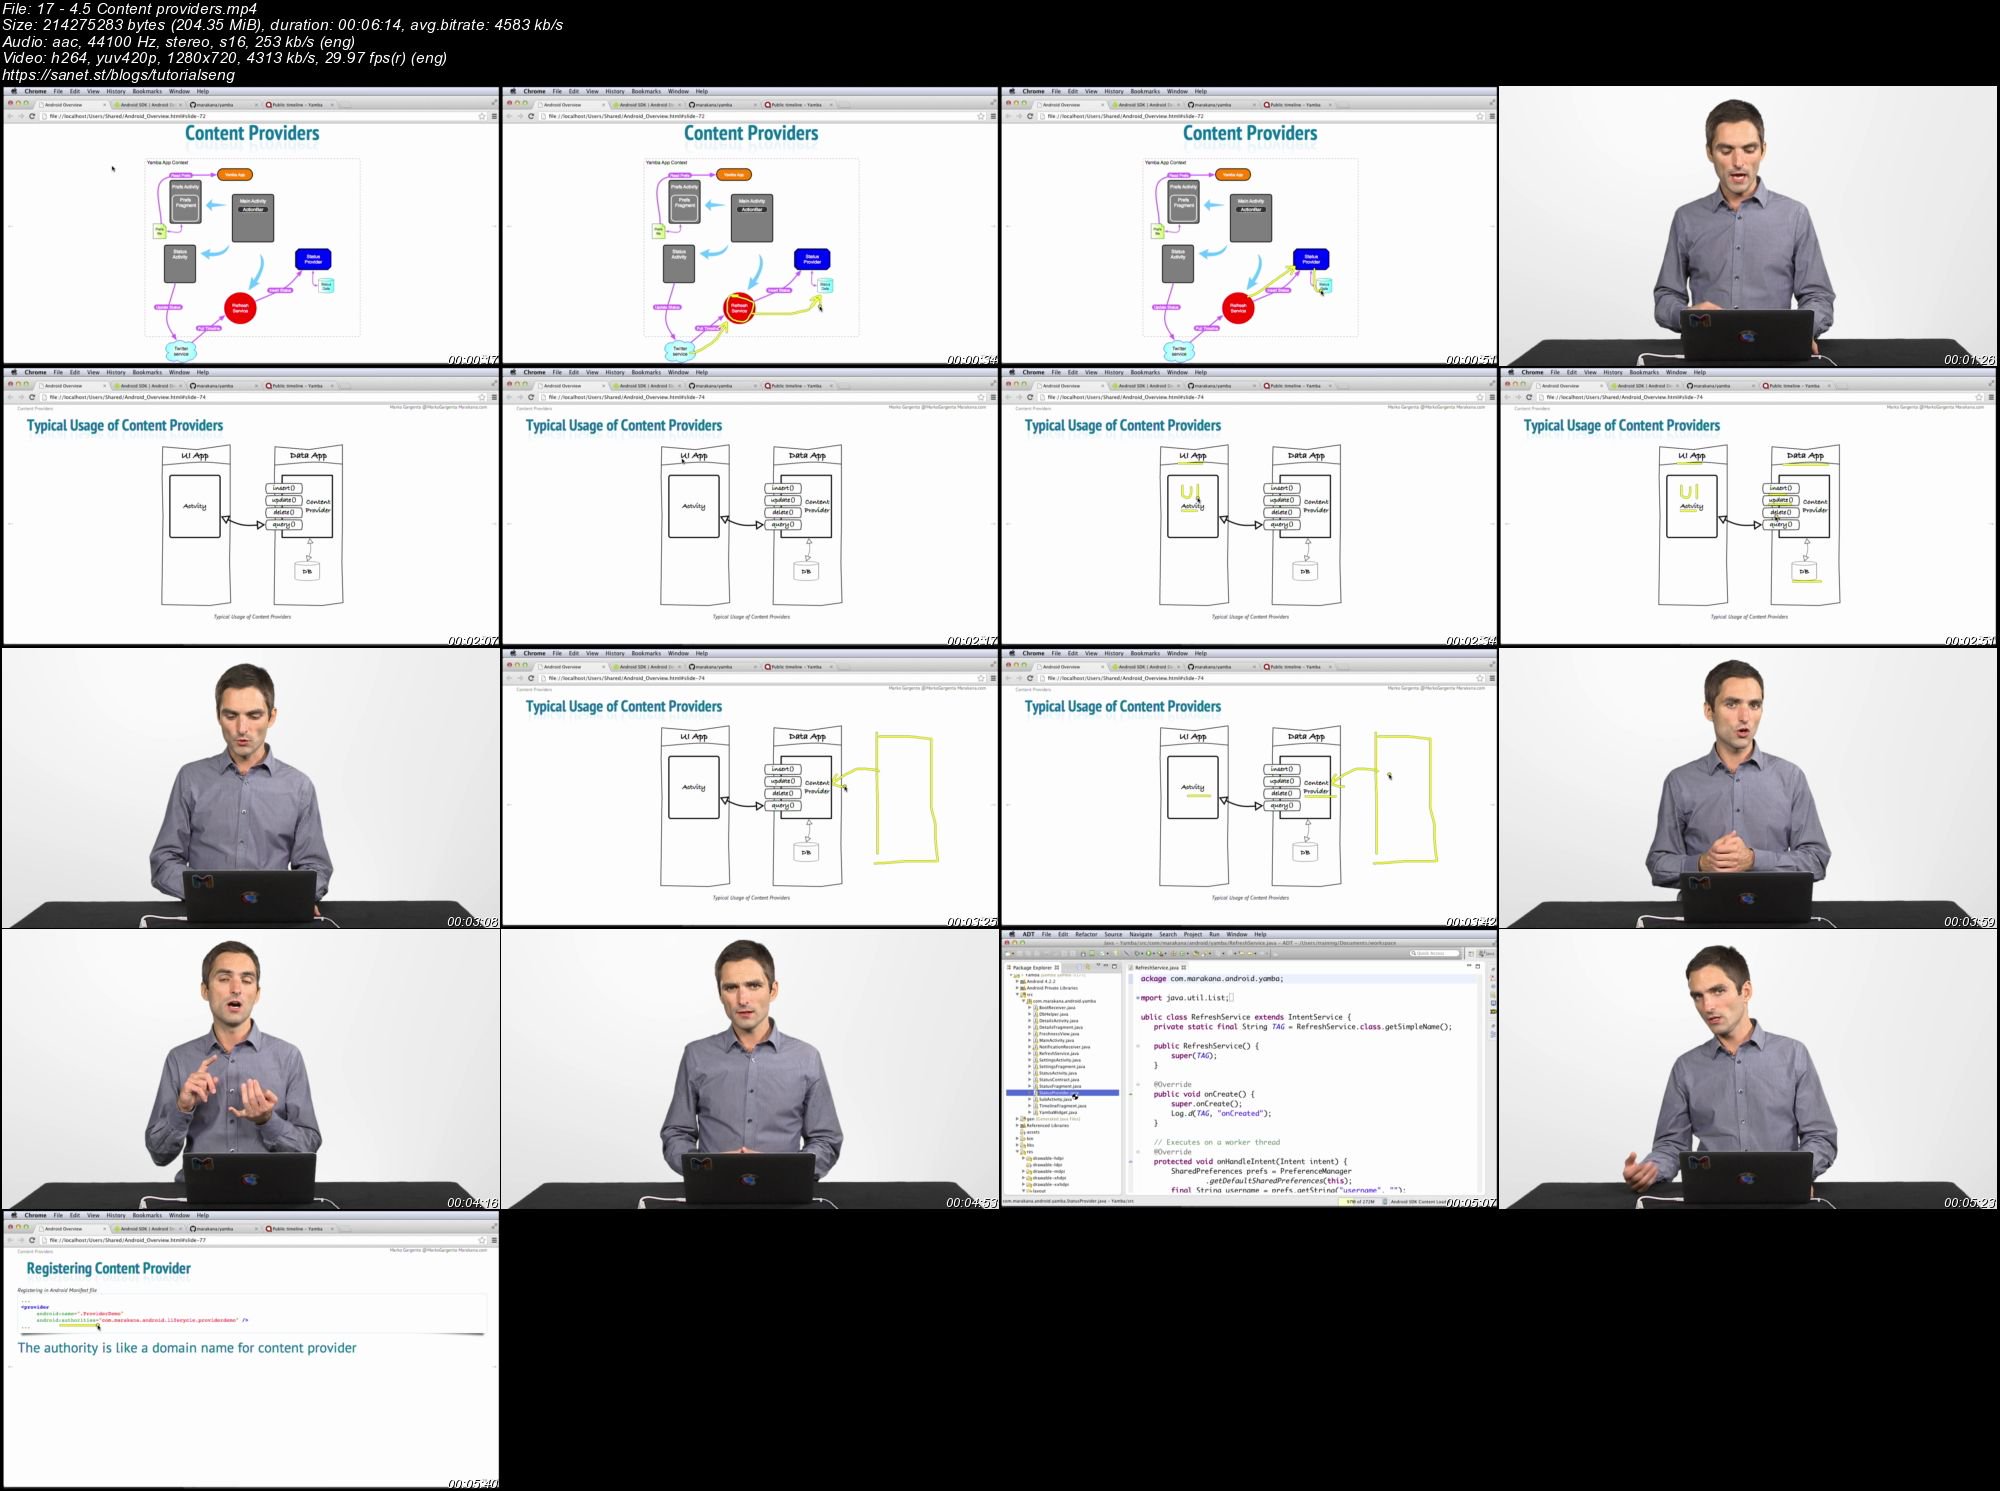Click Twitter service cloud in 00:00:17 frame
This screenshot has height=1491, width=2000.
[x=181, y=352]
